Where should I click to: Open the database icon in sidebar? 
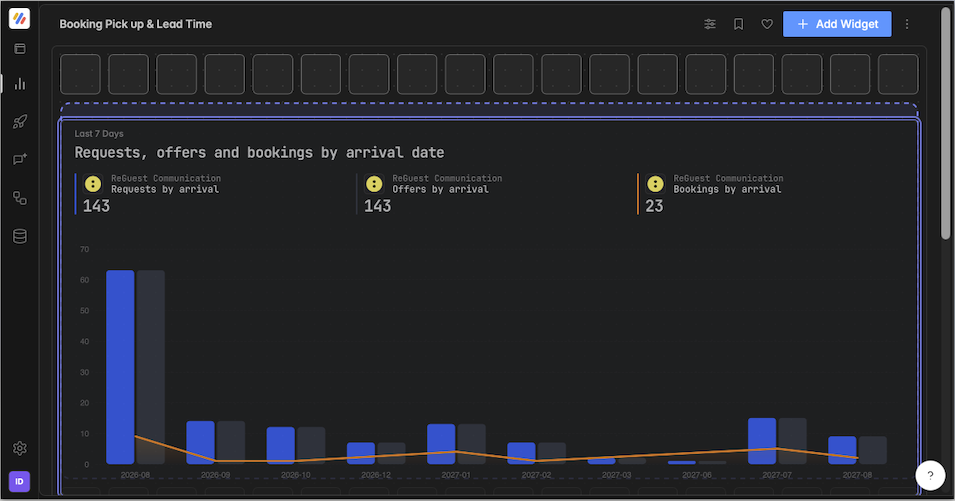pyautogui.click(x=19, y=236)
